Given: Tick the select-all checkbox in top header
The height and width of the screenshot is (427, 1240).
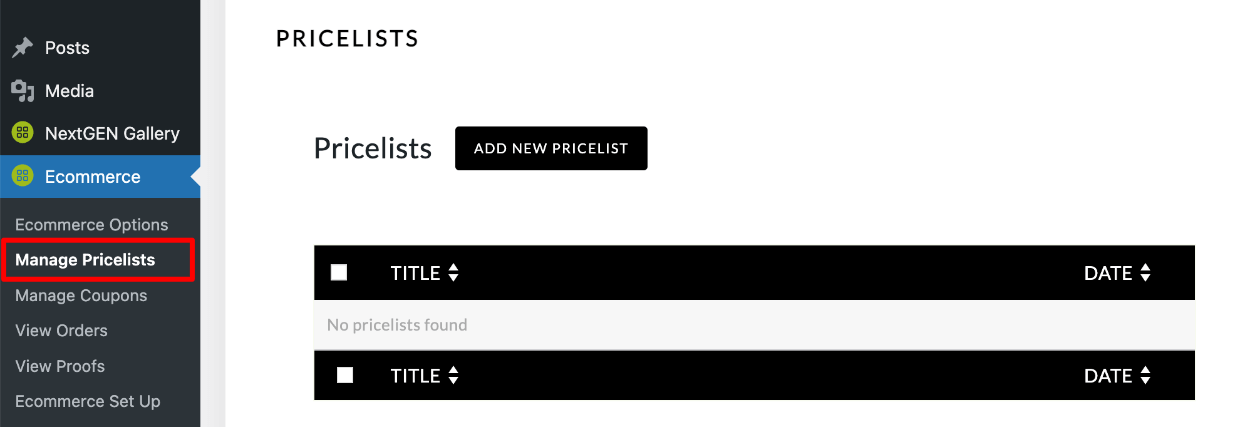Looking at the screenshot, I should pyautogui.click(x=339, y=272).
